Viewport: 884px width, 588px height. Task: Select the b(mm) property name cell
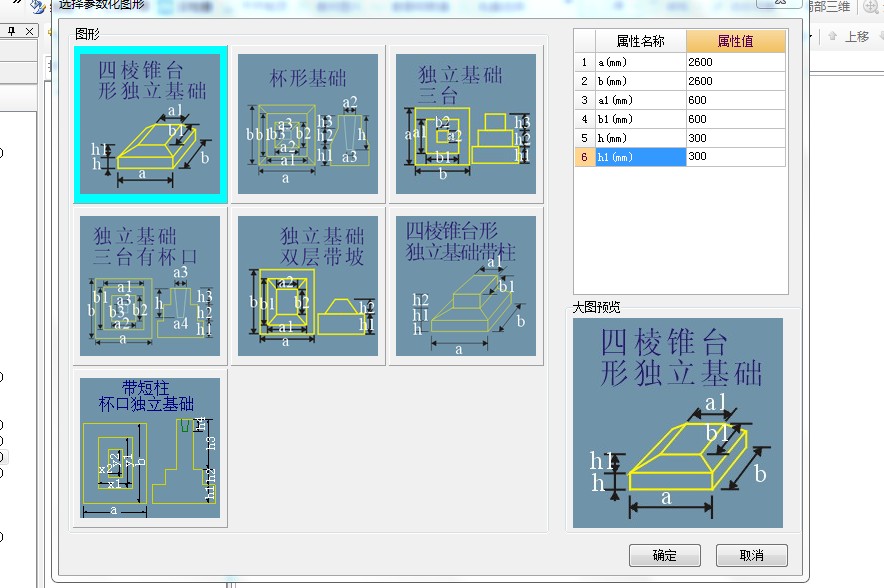click(x=640, y=81)
